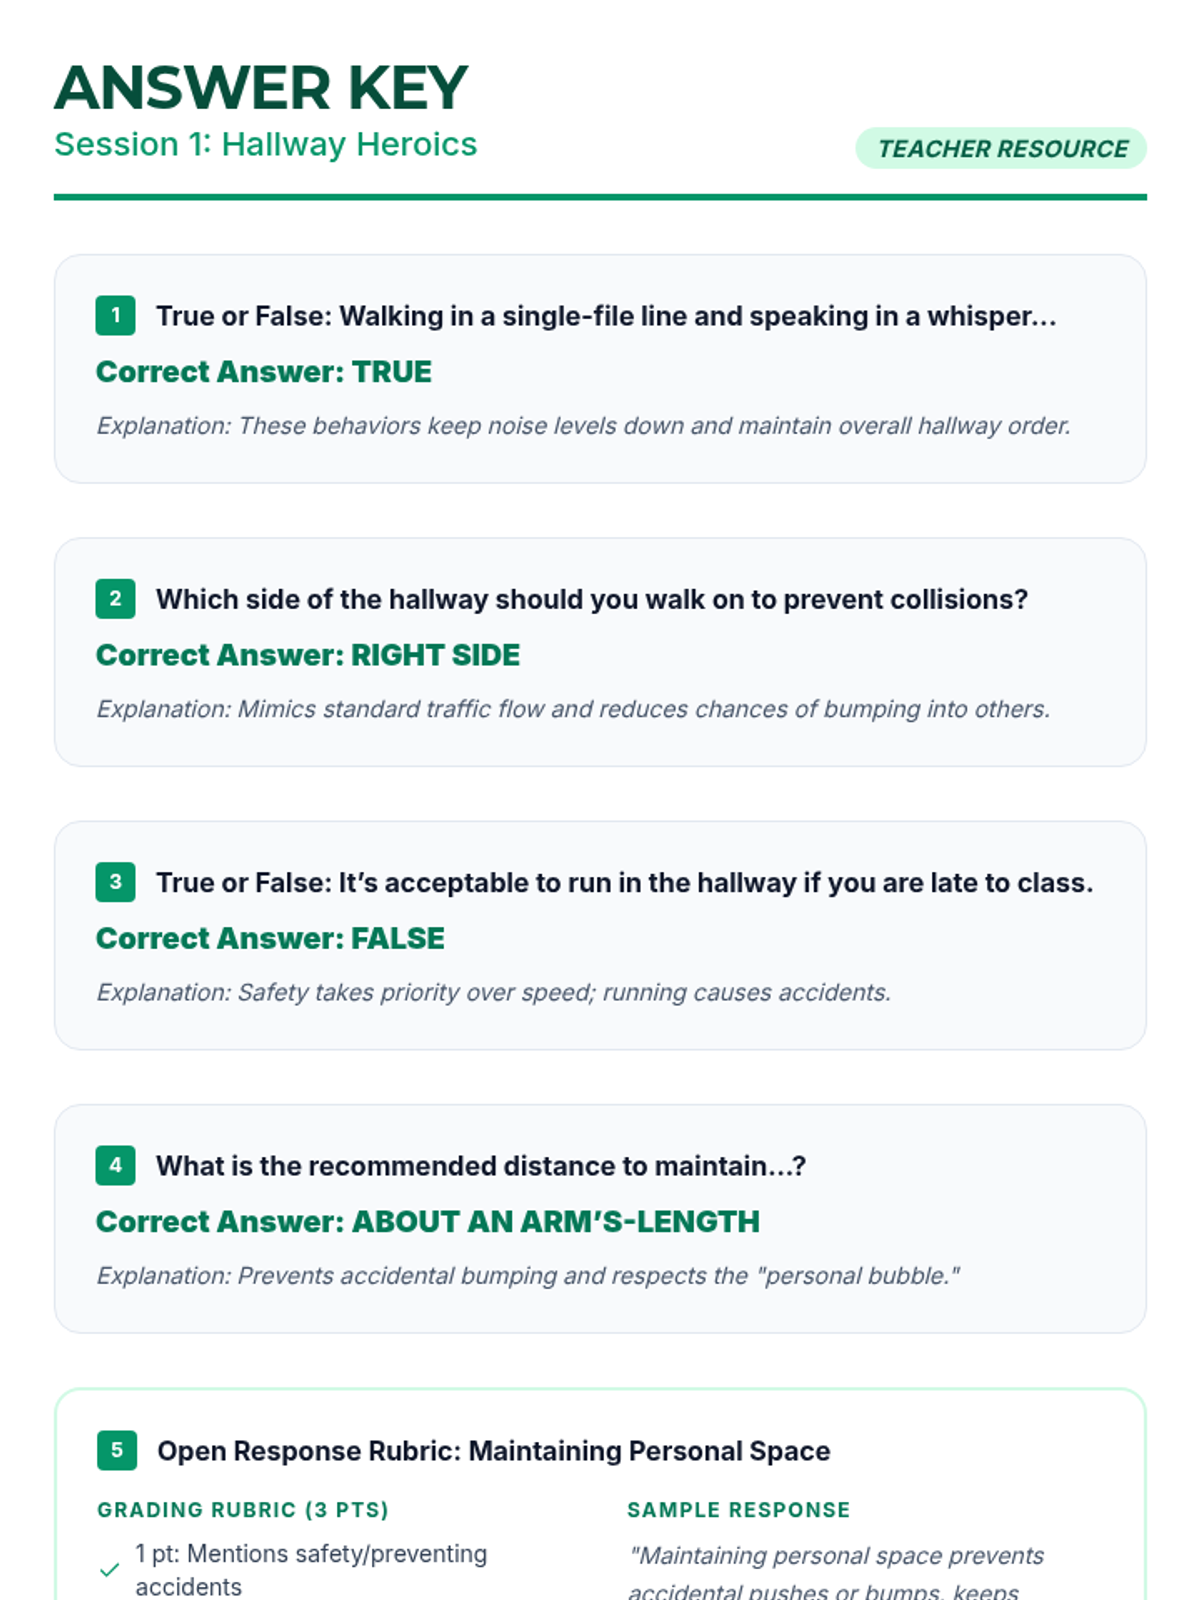Click Correct Answer: FALSE text
The width and height of the screenshot is (1200, 1600).
tap(270, 938)
